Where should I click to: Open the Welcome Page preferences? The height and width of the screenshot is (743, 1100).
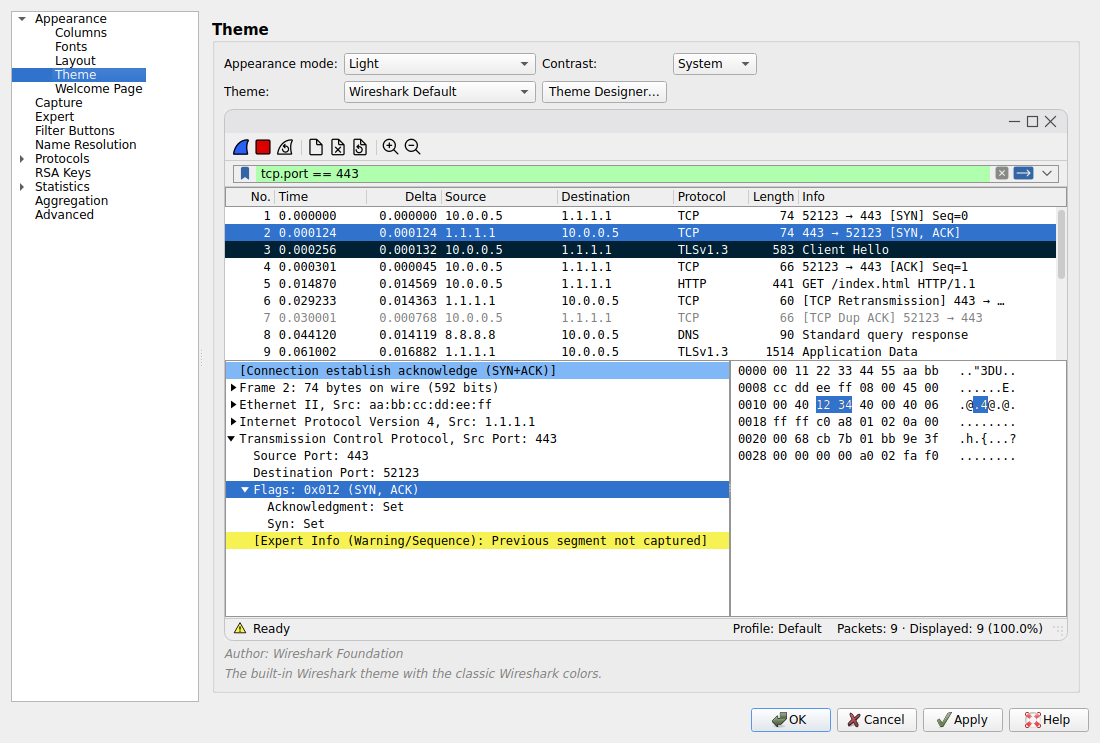coord(98,89)
